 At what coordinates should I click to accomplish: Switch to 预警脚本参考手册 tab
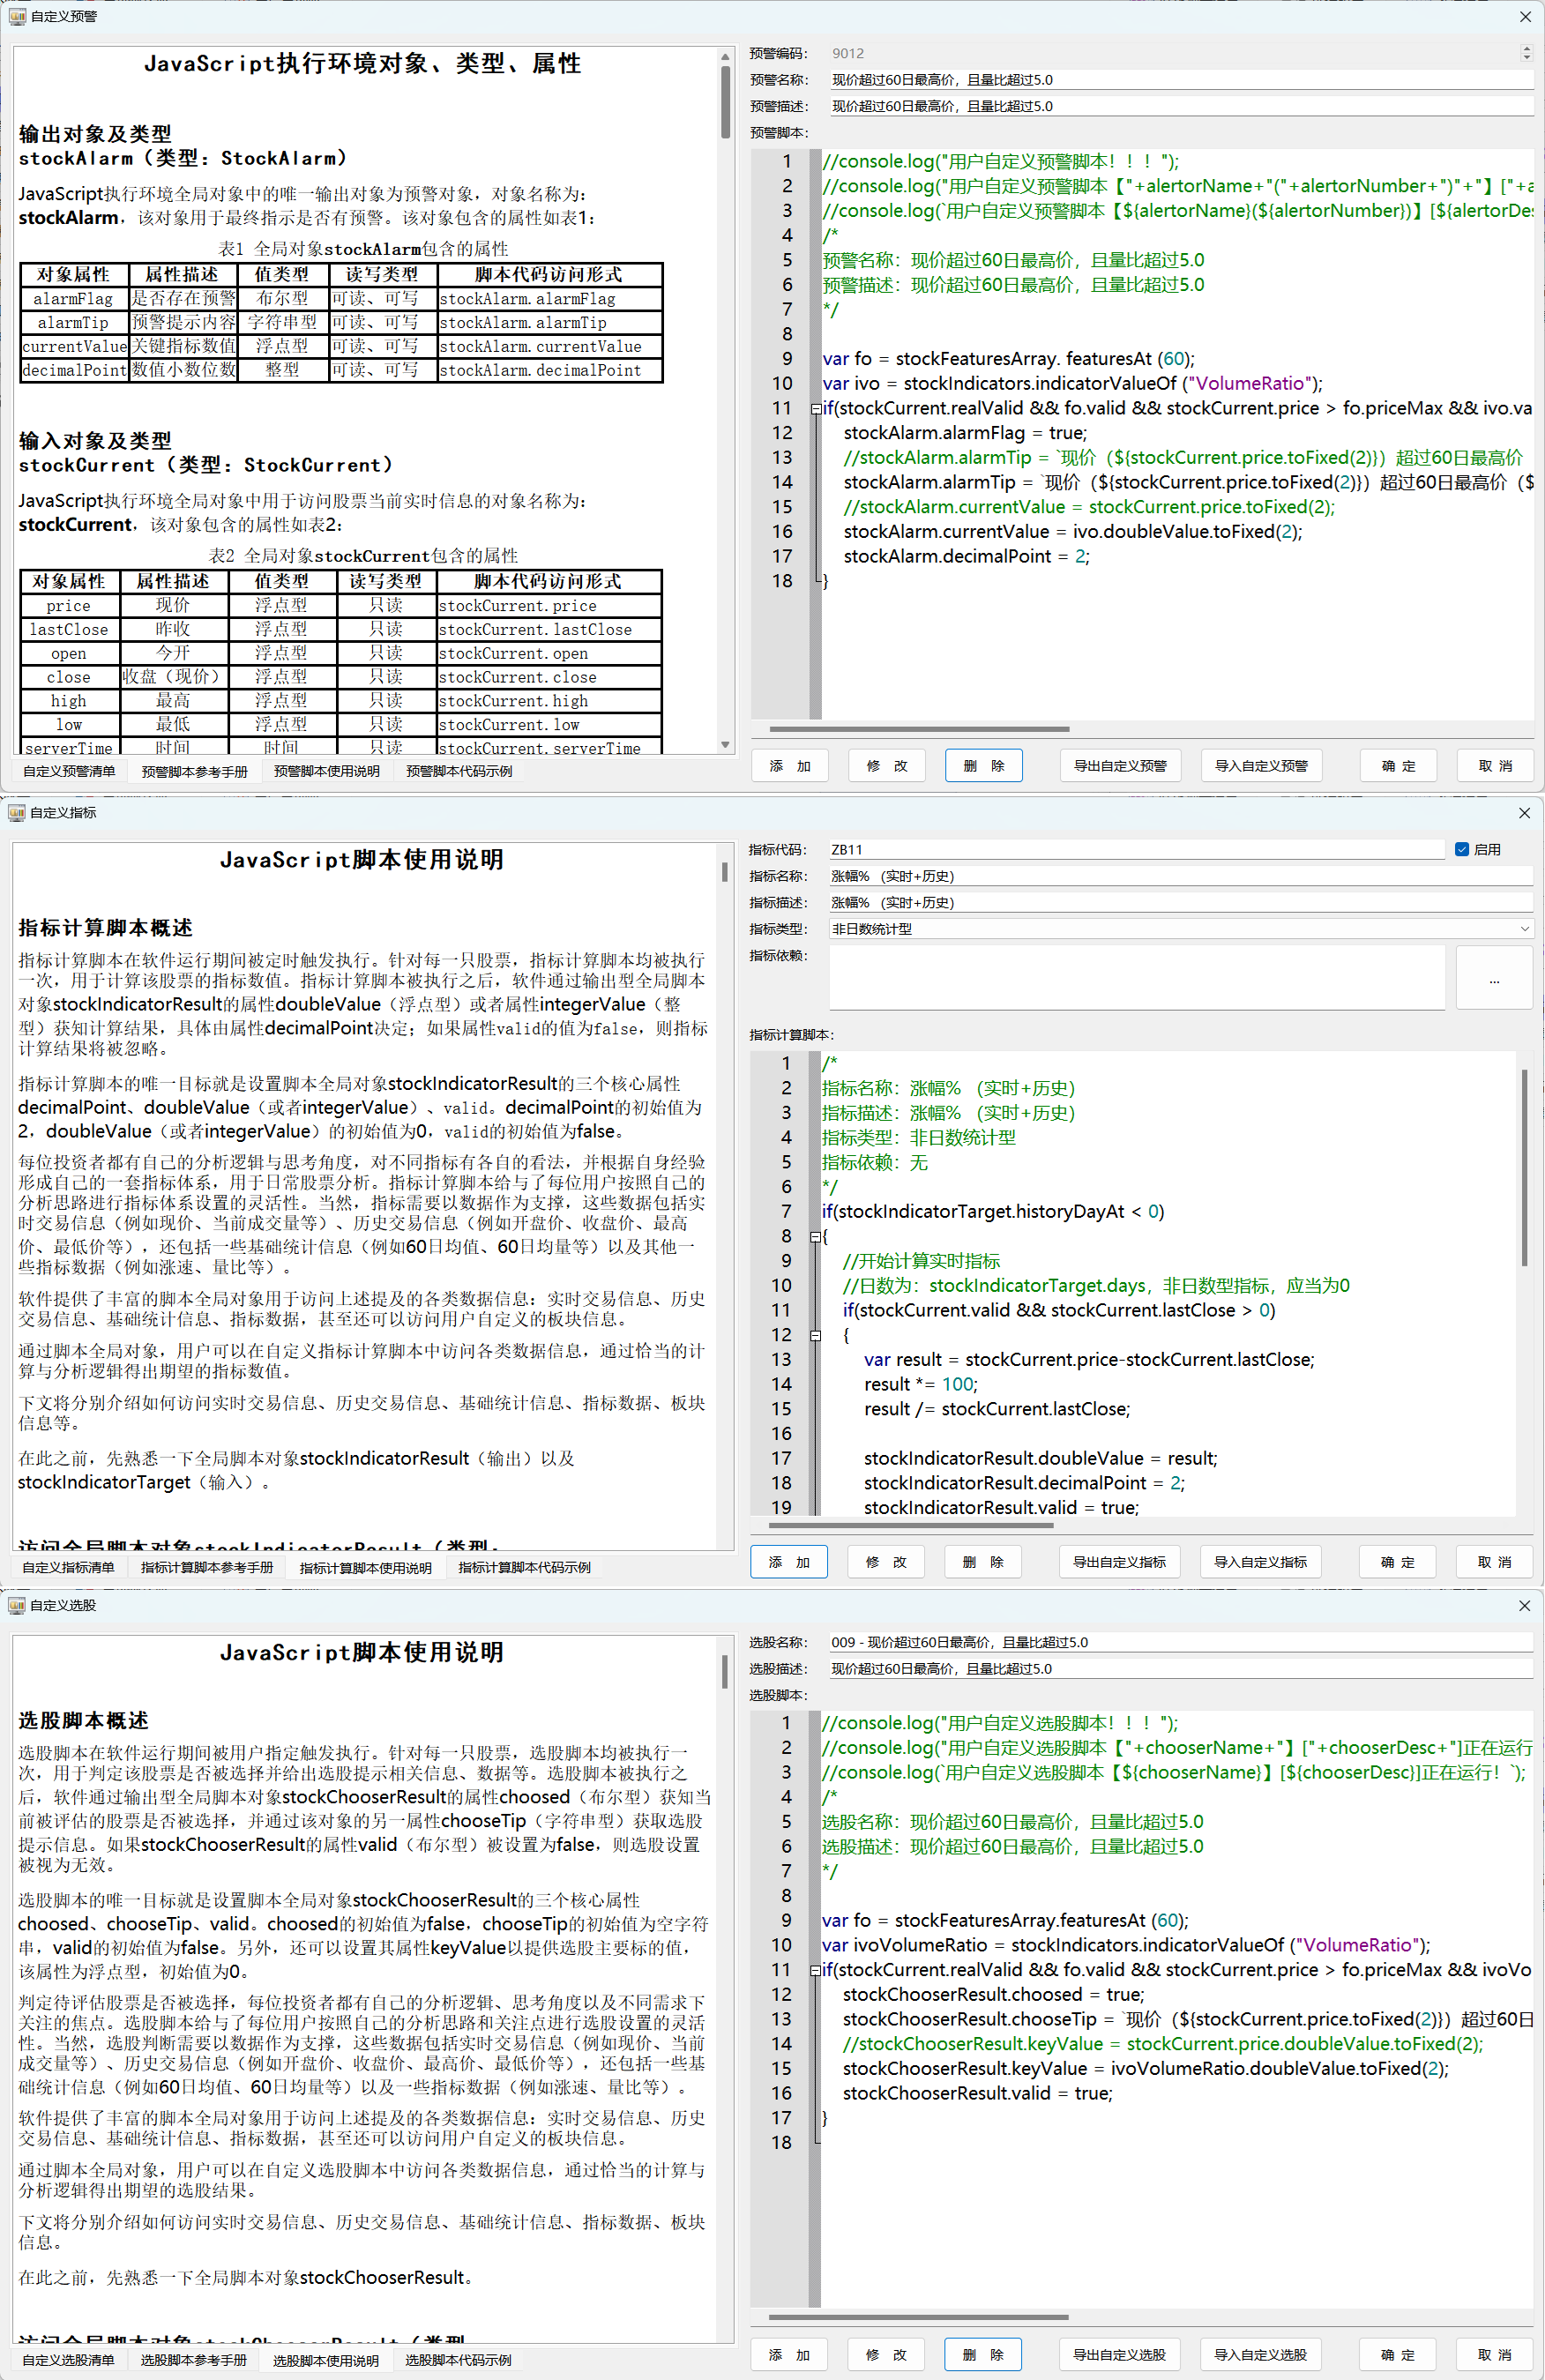[x=194, y=771]
